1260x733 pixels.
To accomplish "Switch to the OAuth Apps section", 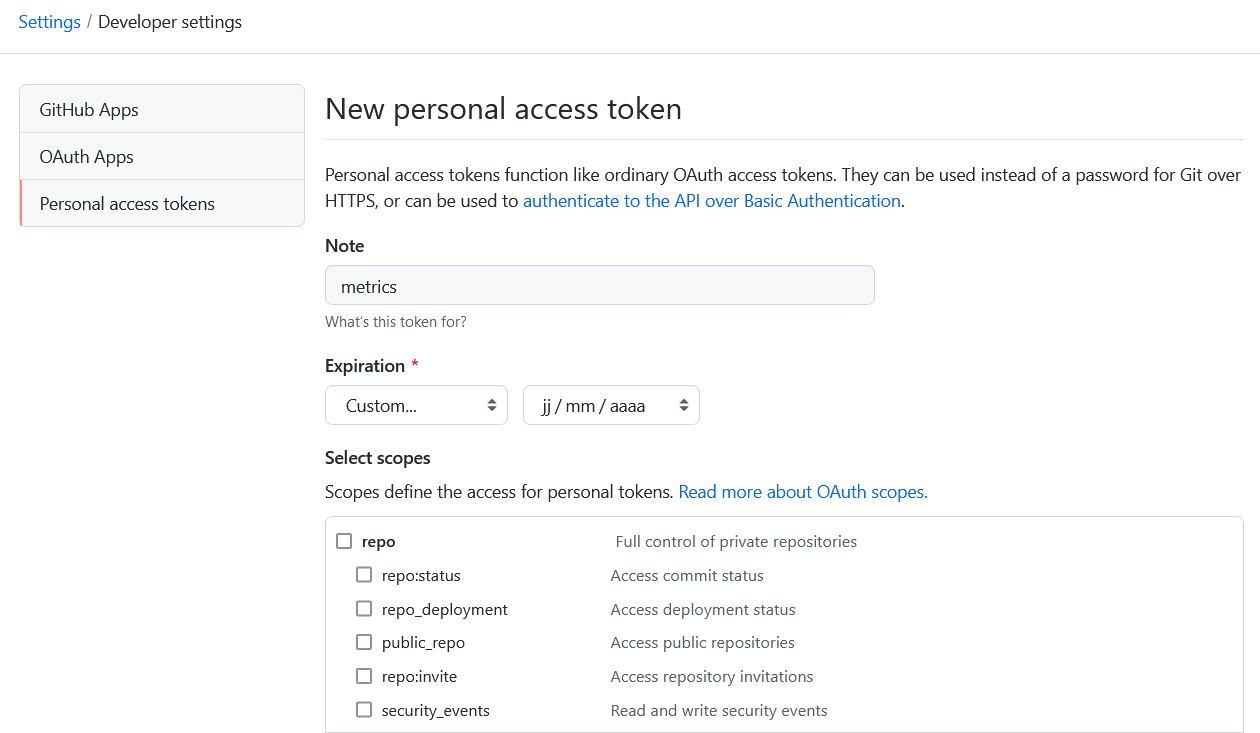I will point(85,156).
